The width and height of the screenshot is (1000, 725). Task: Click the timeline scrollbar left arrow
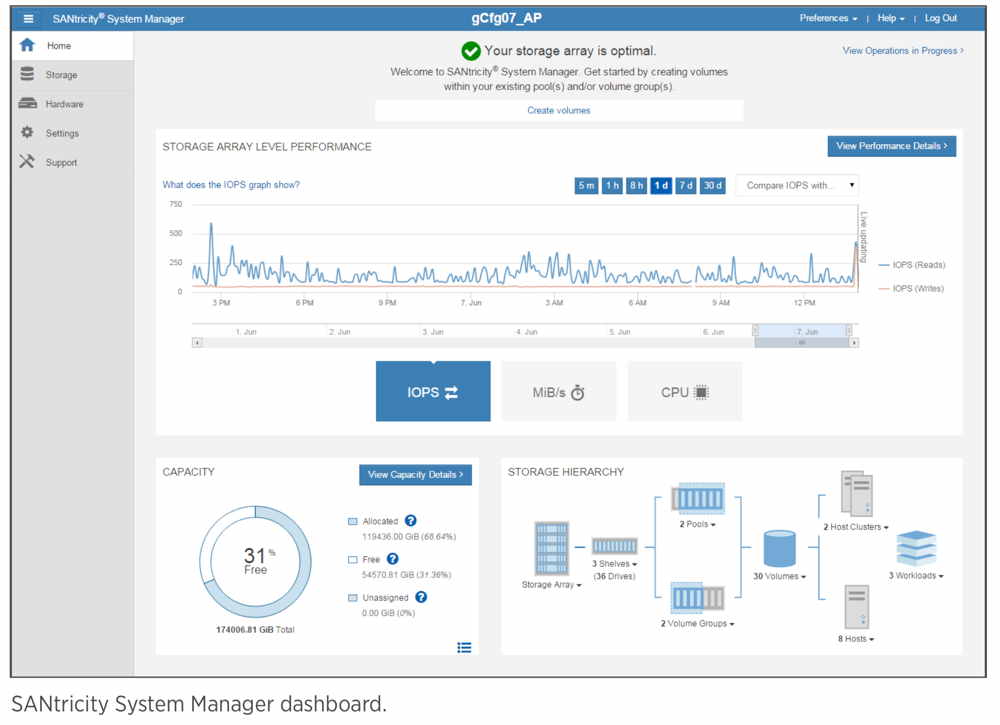(x=197, y=343)
